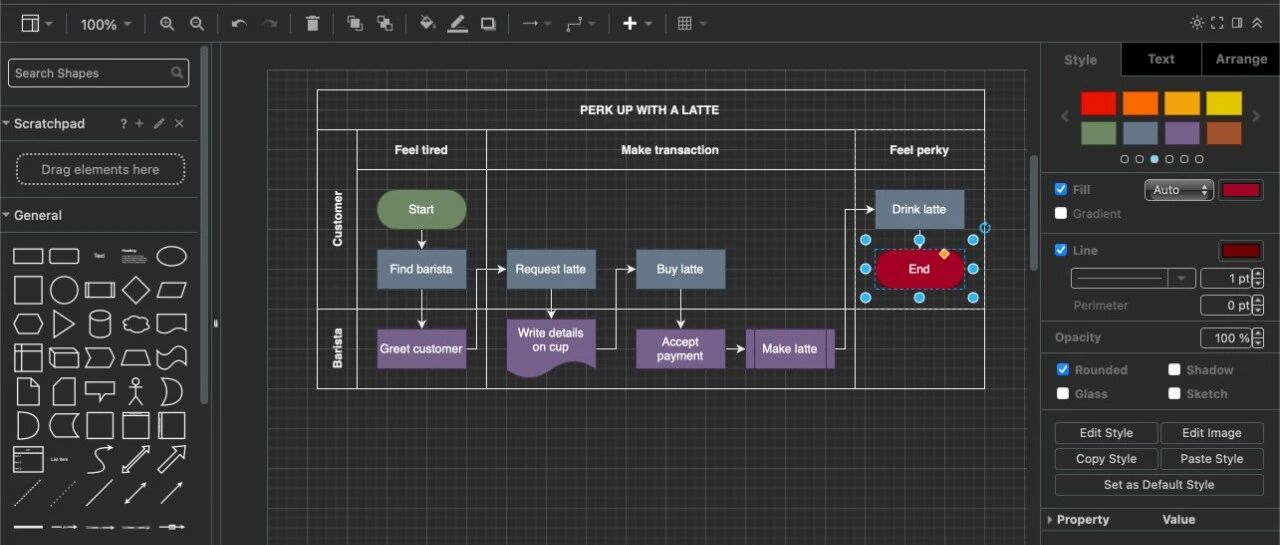
Task: Edit the Scratchpad with pencil icon
Action: point(159,123)
